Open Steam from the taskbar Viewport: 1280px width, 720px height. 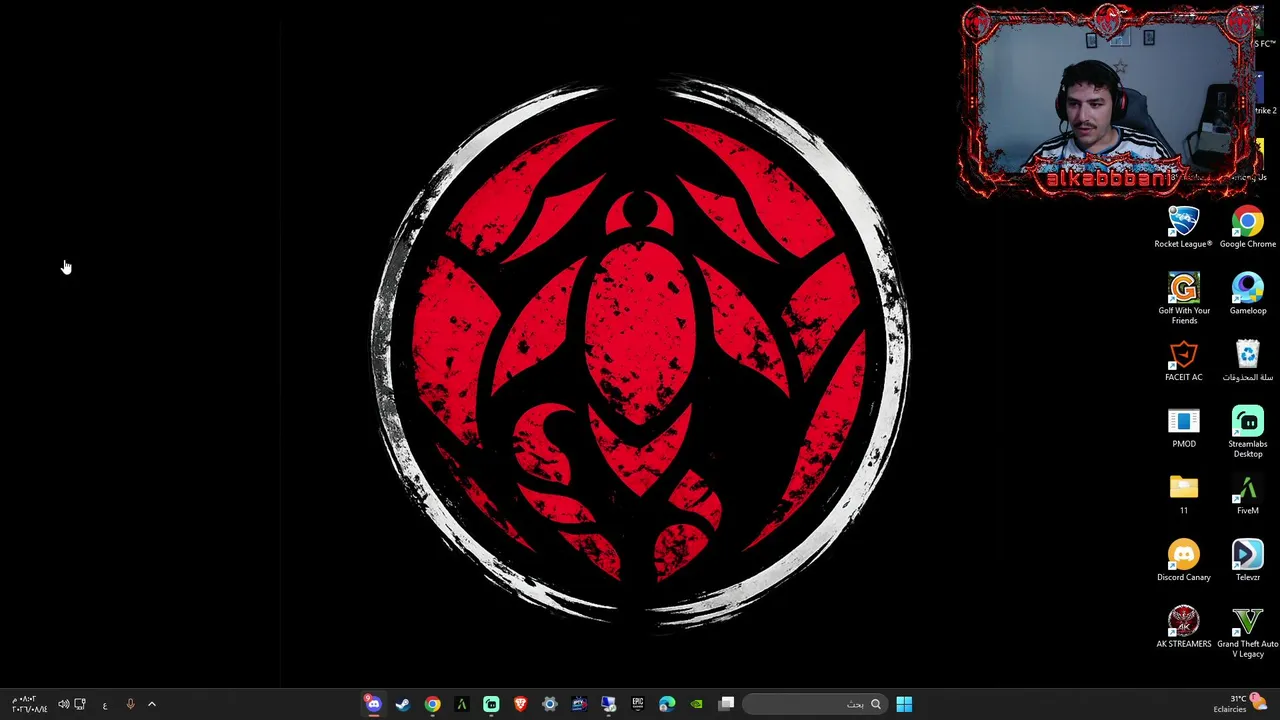[402, 704]
